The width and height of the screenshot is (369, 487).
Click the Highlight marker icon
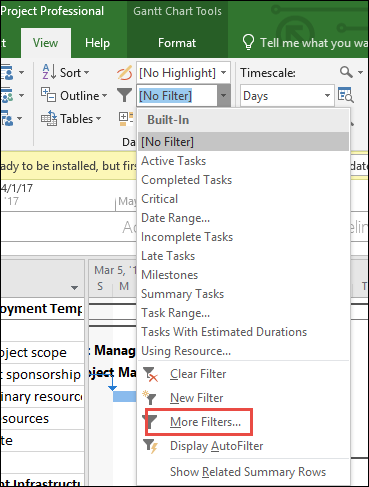(x=124, y=73)
